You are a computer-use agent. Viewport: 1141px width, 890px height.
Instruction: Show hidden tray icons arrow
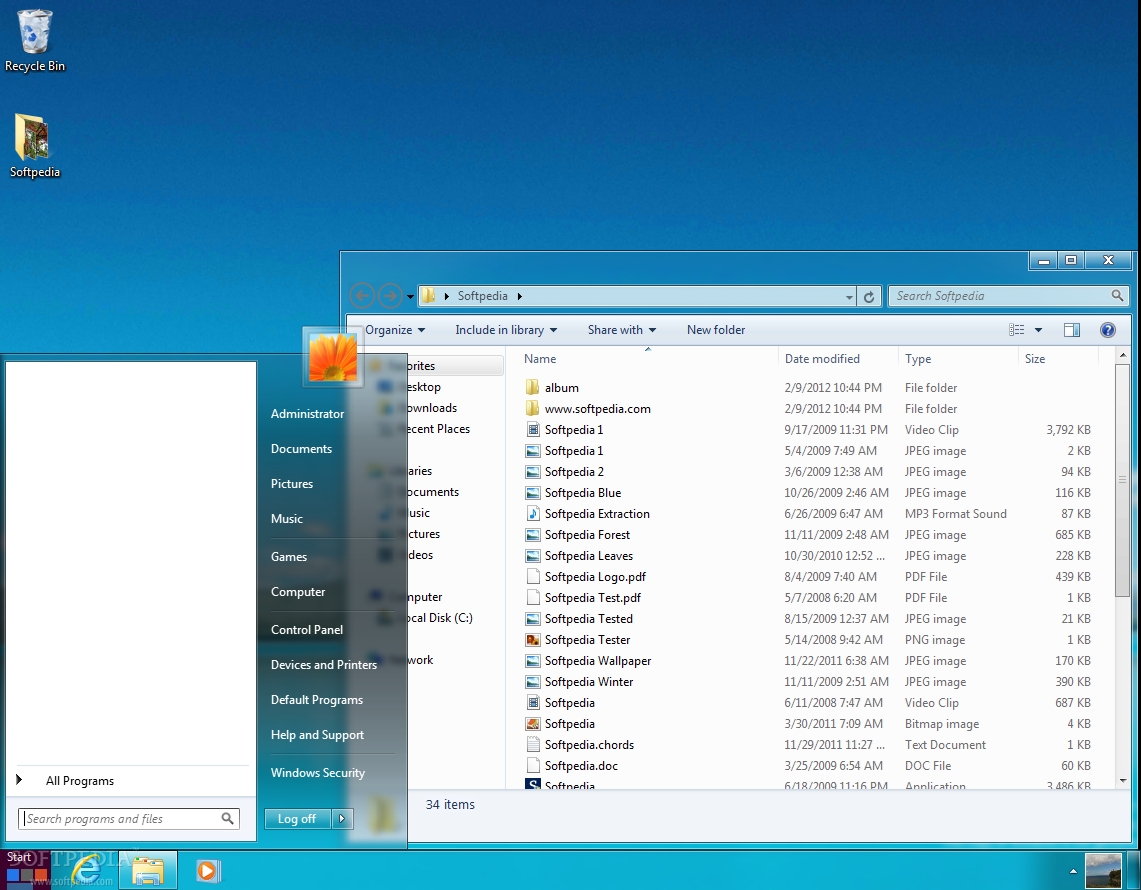click(1073, 870)
